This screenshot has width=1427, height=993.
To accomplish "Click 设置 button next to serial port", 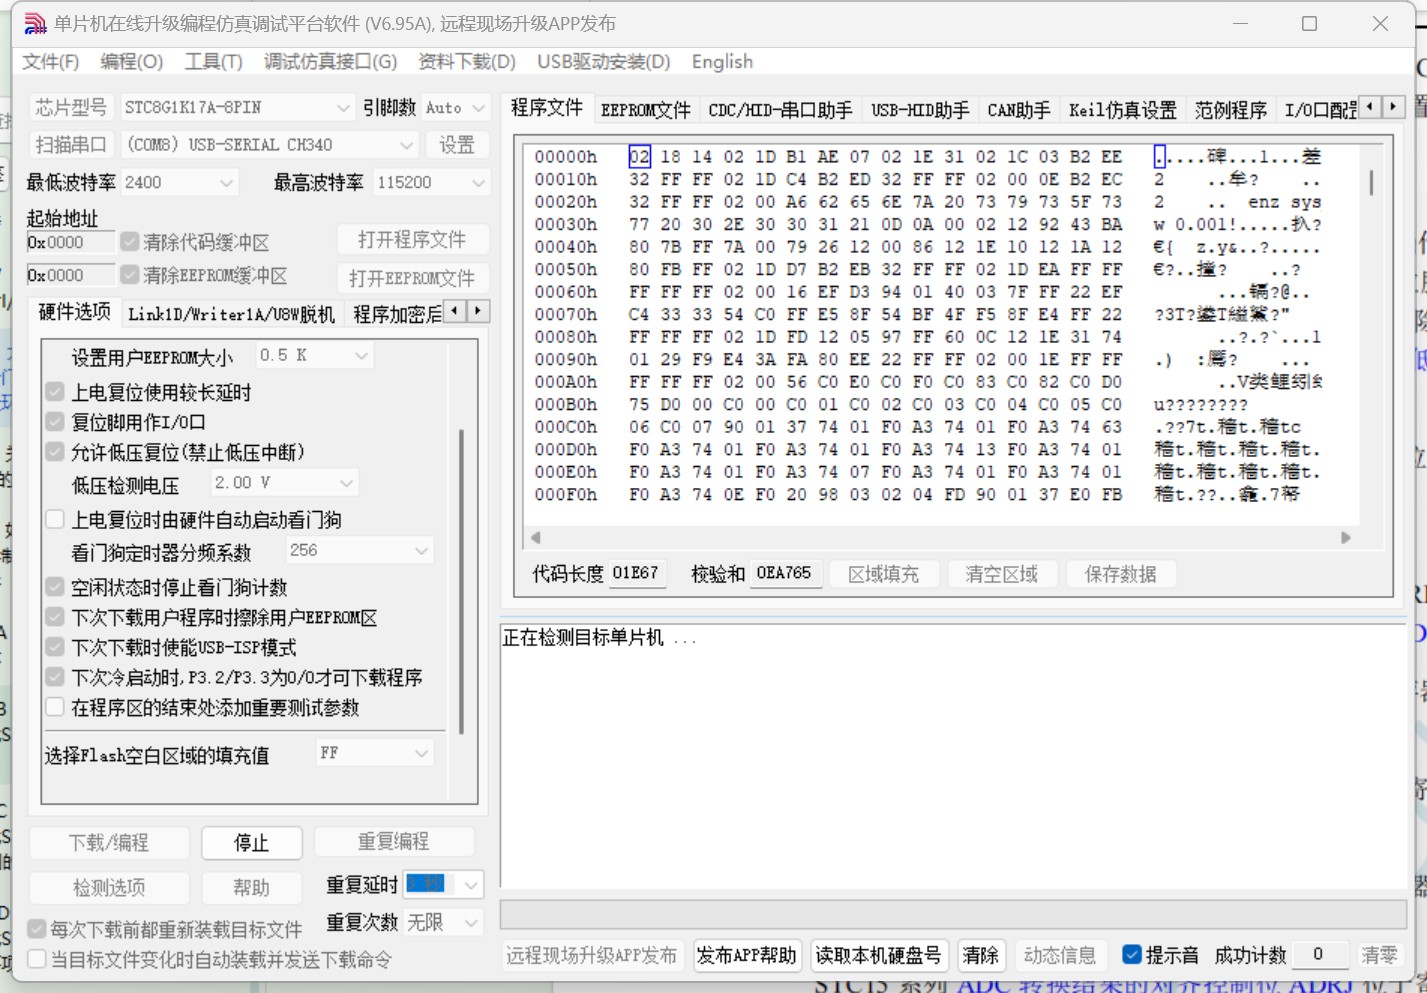I will [x=457, y=145].
